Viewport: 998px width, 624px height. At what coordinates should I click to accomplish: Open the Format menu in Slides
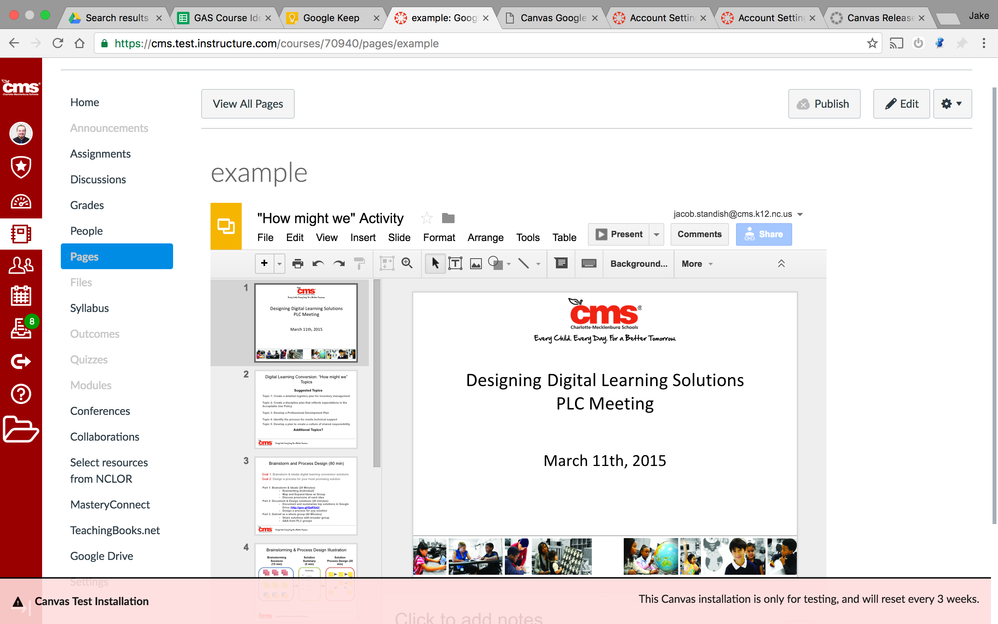439,238
